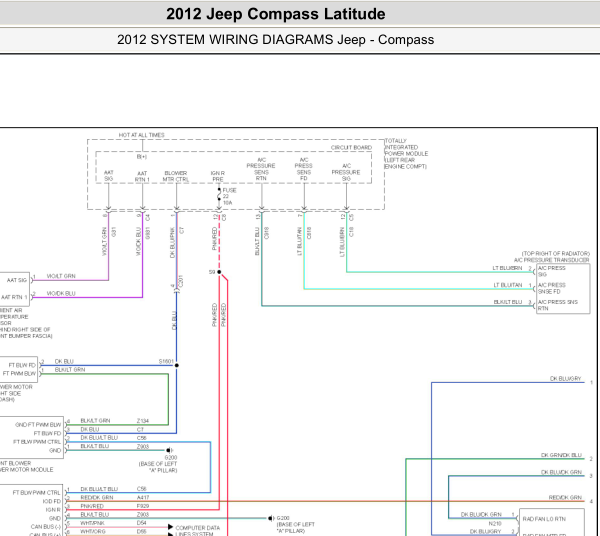Viewport: 600px width, 536px height.
Task: Click the 'IOD FD' terminal
Action: [52, 501]
